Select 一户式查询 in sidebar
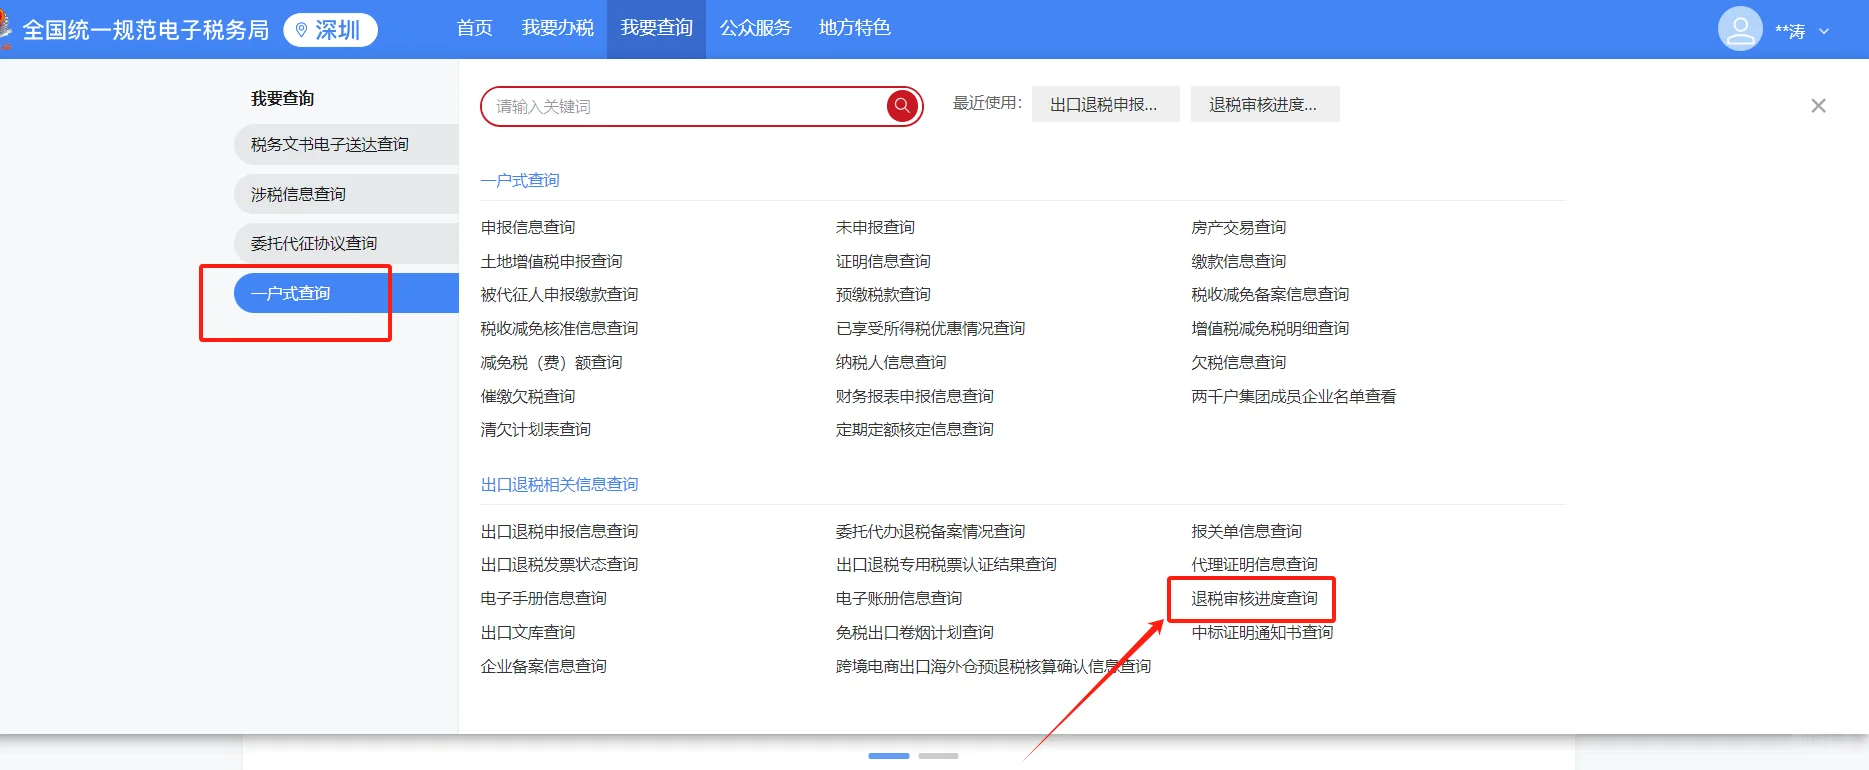Image resolution: width=1869 pixels, height=770 pixels. tap(346, 293)
